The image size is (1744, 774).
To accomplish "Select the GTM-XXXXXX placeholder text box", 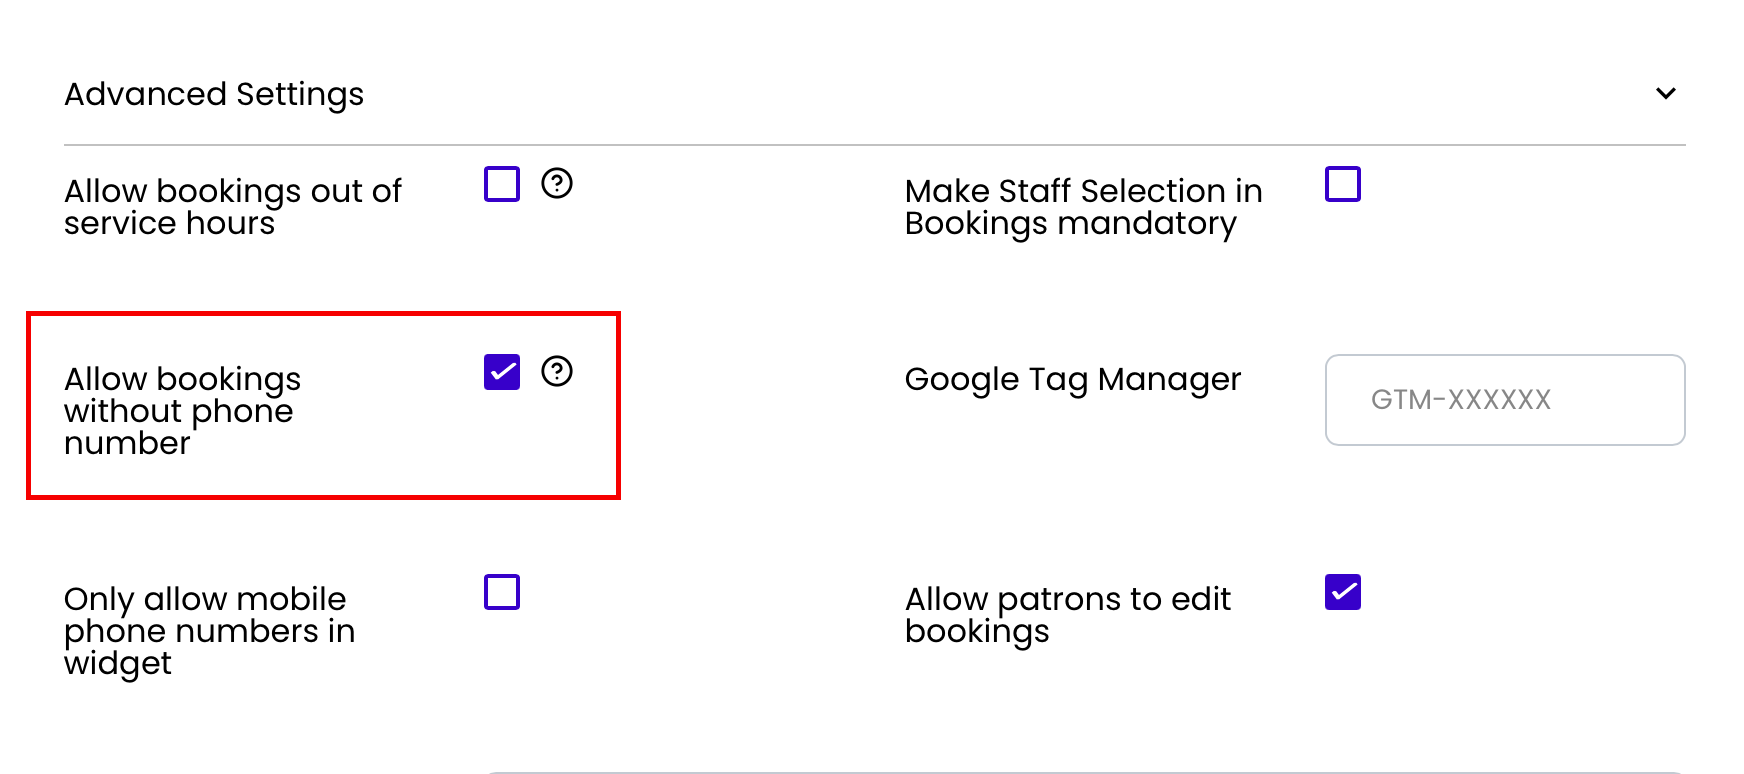I will [x=1504, y=400].
